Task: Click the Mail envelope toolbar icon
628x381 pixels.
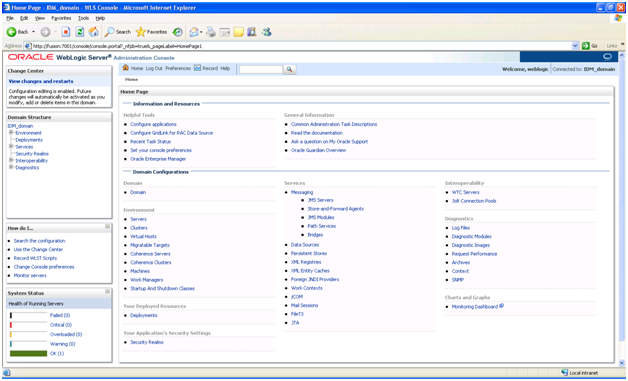Action: [194, 32]
